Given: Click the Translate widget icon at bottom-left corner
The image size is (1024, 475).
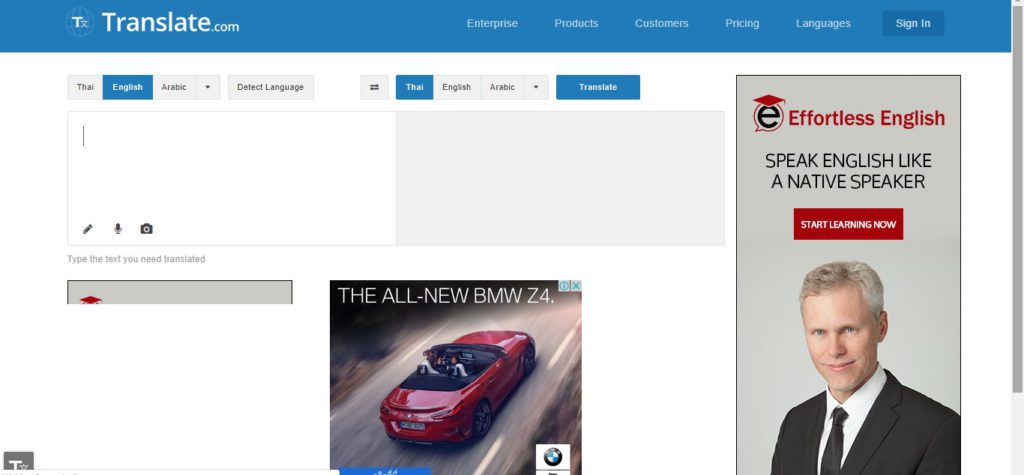Looking at the screenshot, I should point(18,463).
